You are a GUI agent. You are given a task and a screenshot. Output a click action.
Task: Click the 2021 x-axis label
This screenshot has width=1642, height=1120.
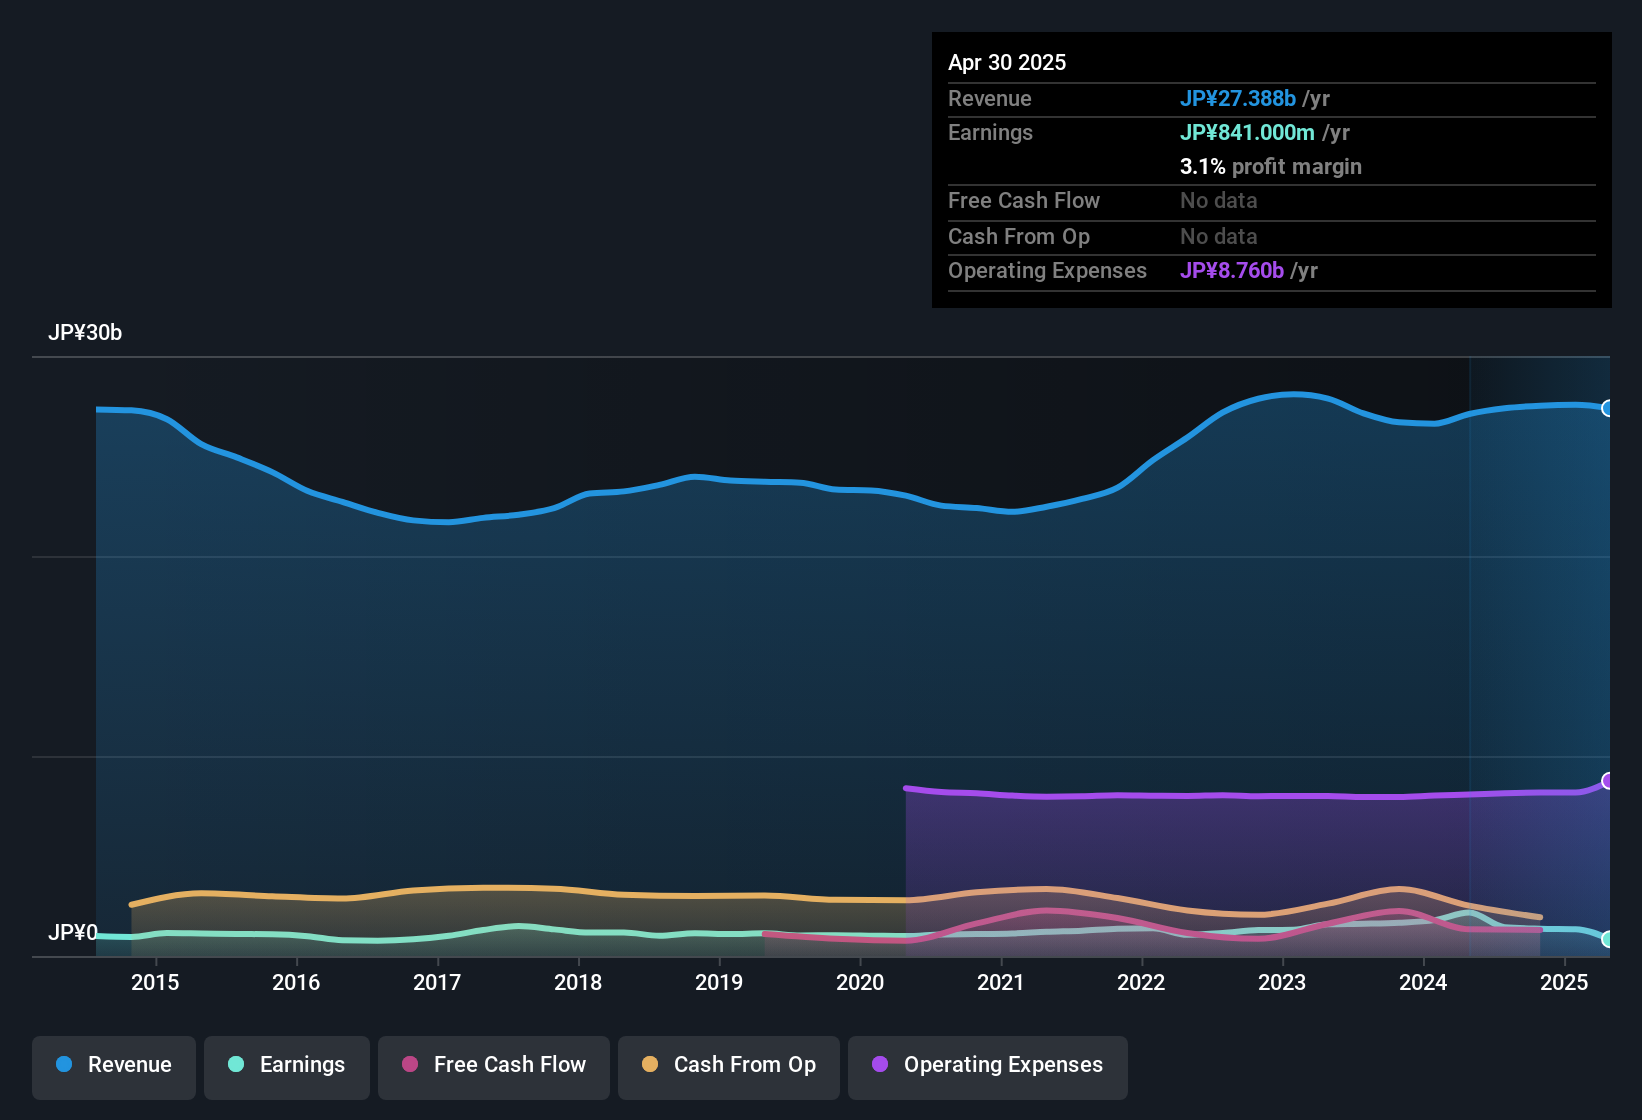tap(1001, 983)
